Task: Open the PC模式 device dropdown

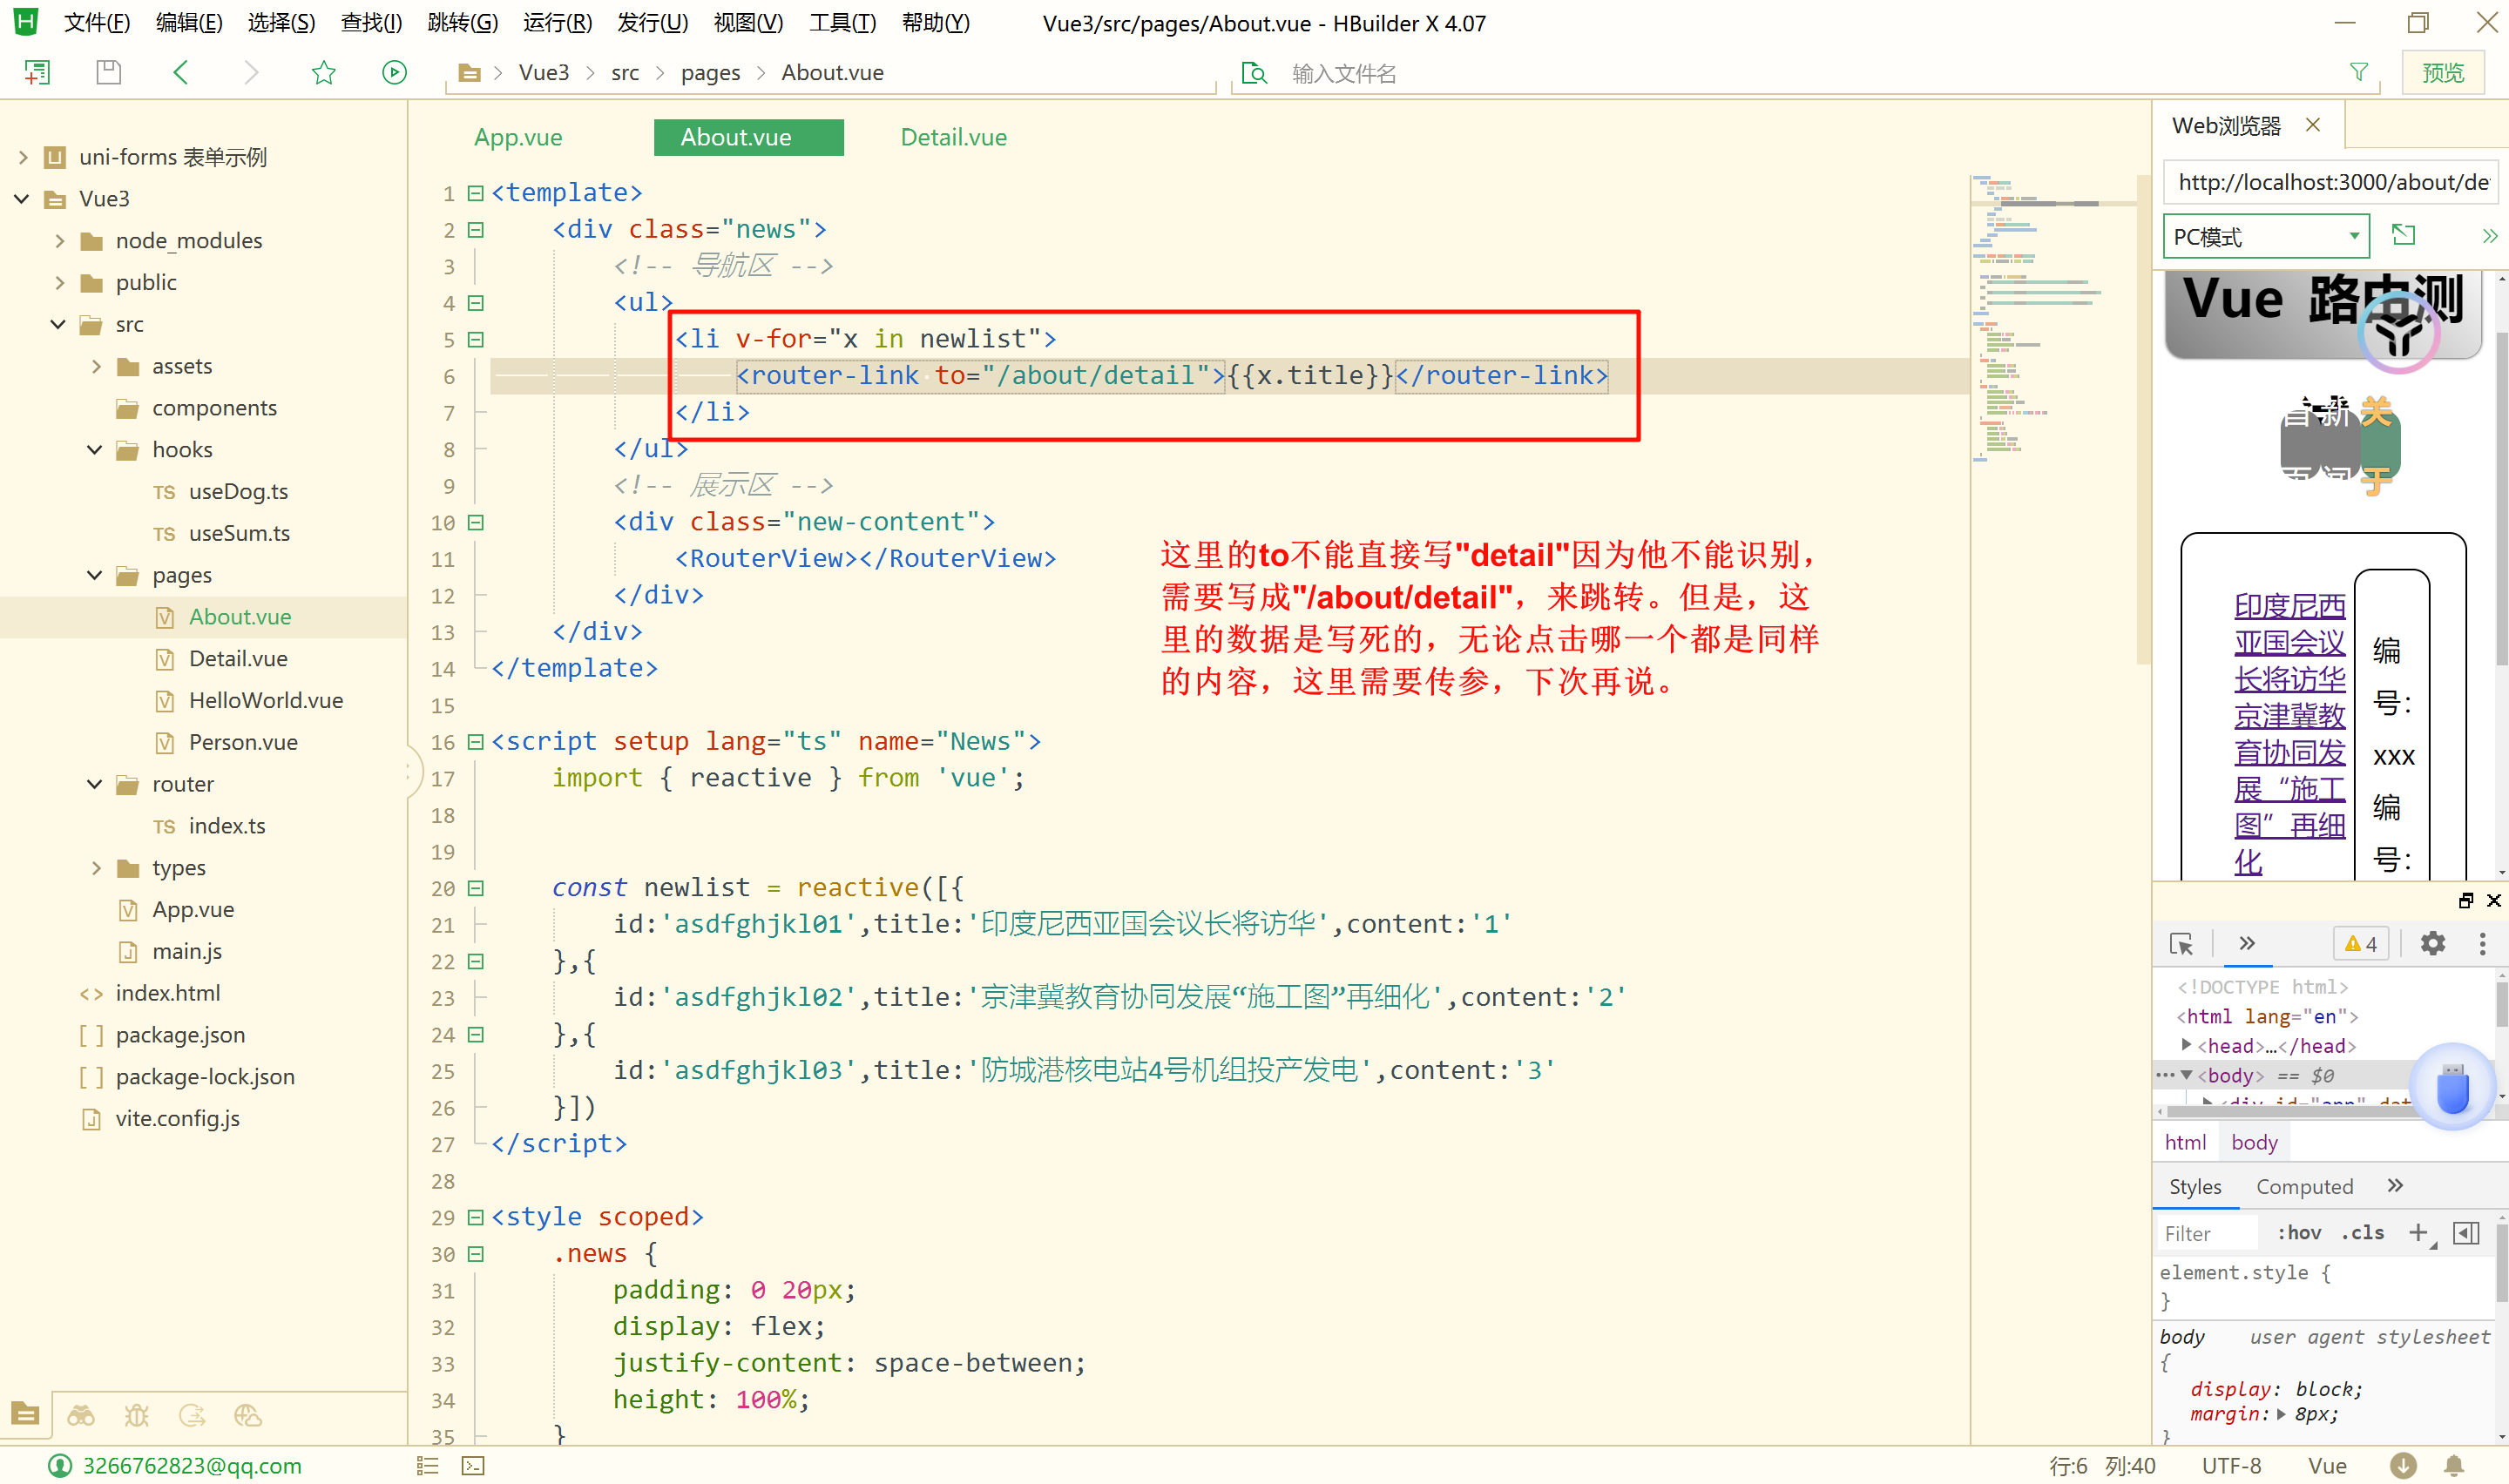Action: pos(2265,237)
